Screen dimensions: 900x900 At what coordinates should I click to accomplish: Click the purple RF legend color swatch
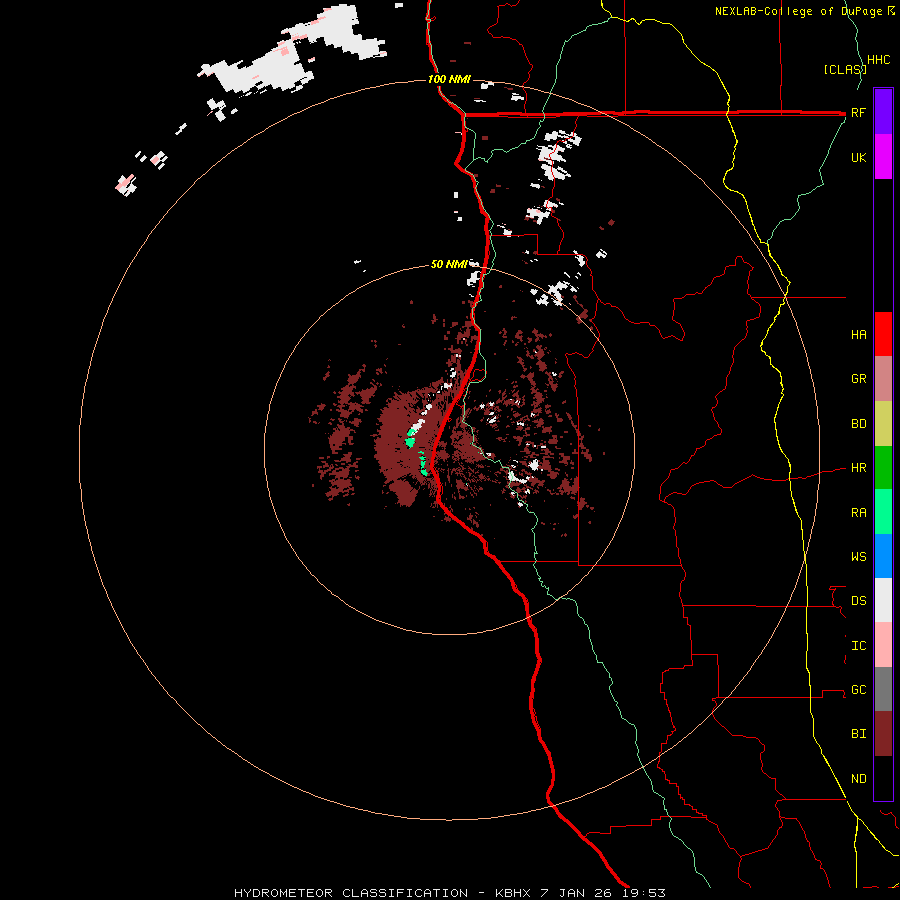(x=883, y=112)
